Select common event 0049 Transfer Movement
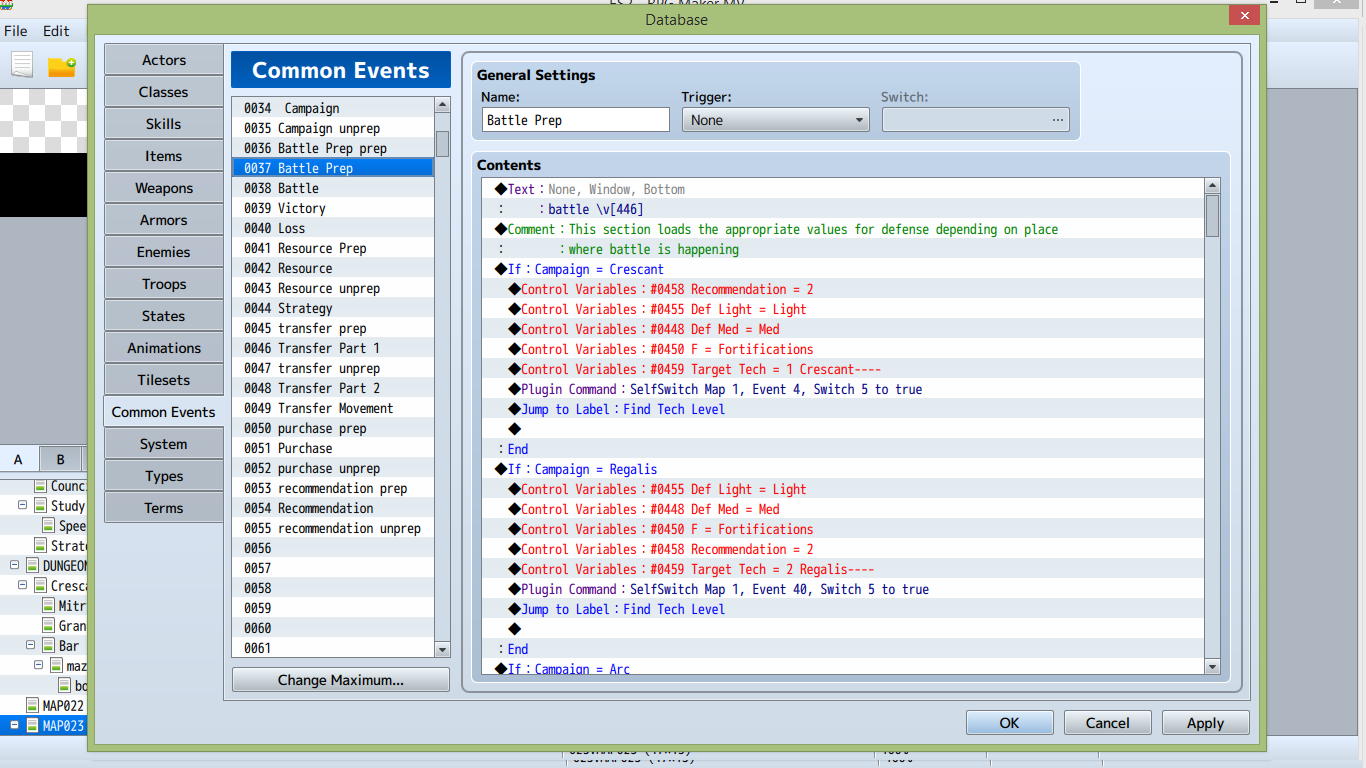The image size is (1366, 768). [333, 408]
